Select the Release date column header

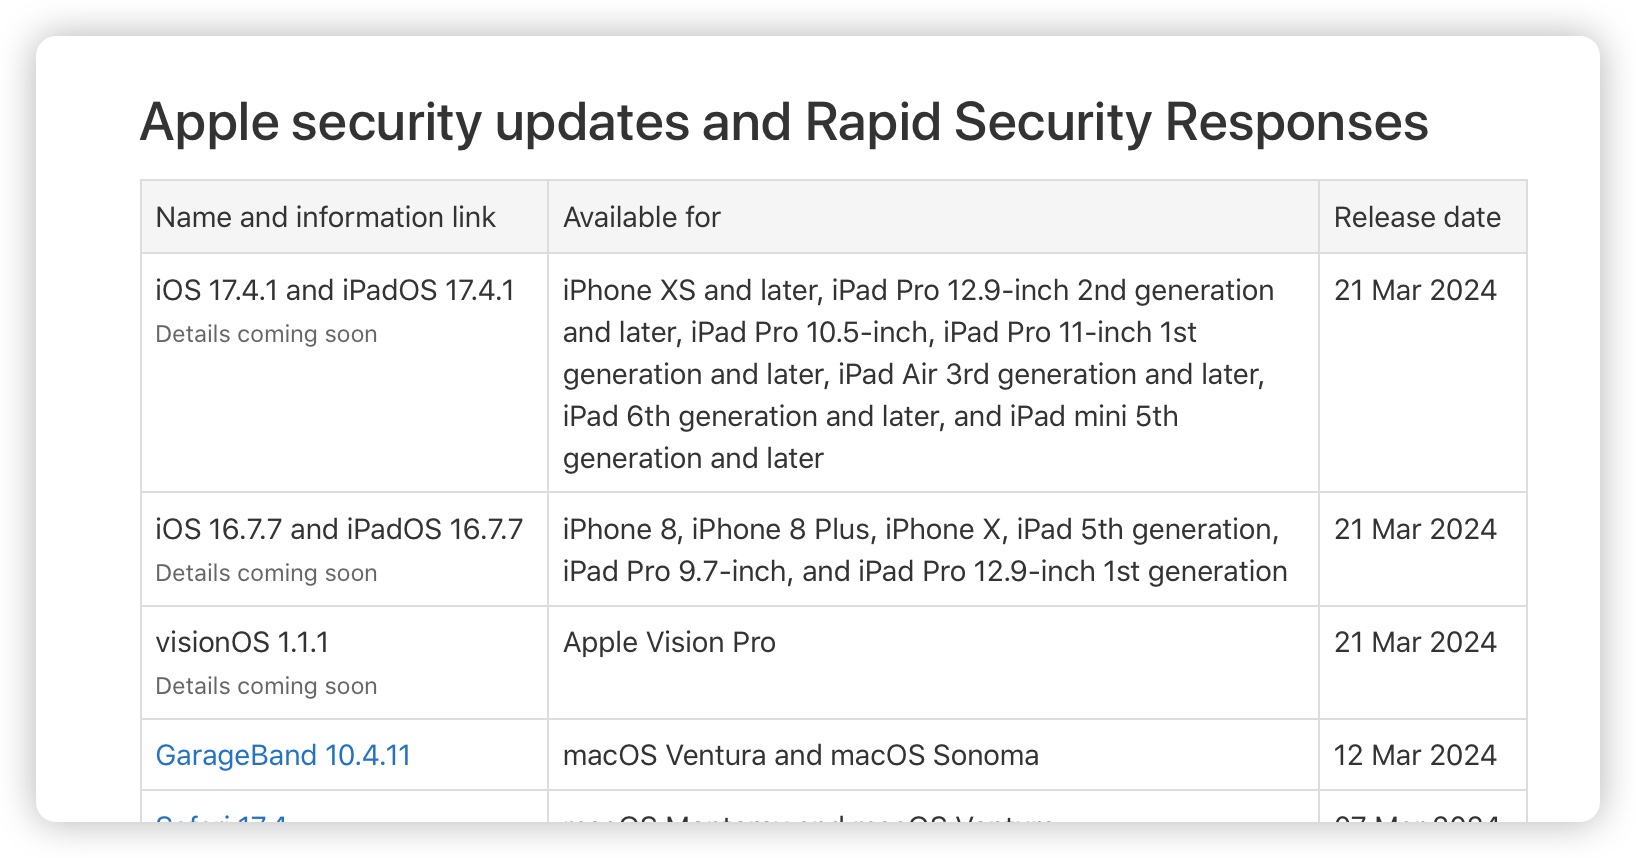pyautogui.click(x=1416, y=217)
